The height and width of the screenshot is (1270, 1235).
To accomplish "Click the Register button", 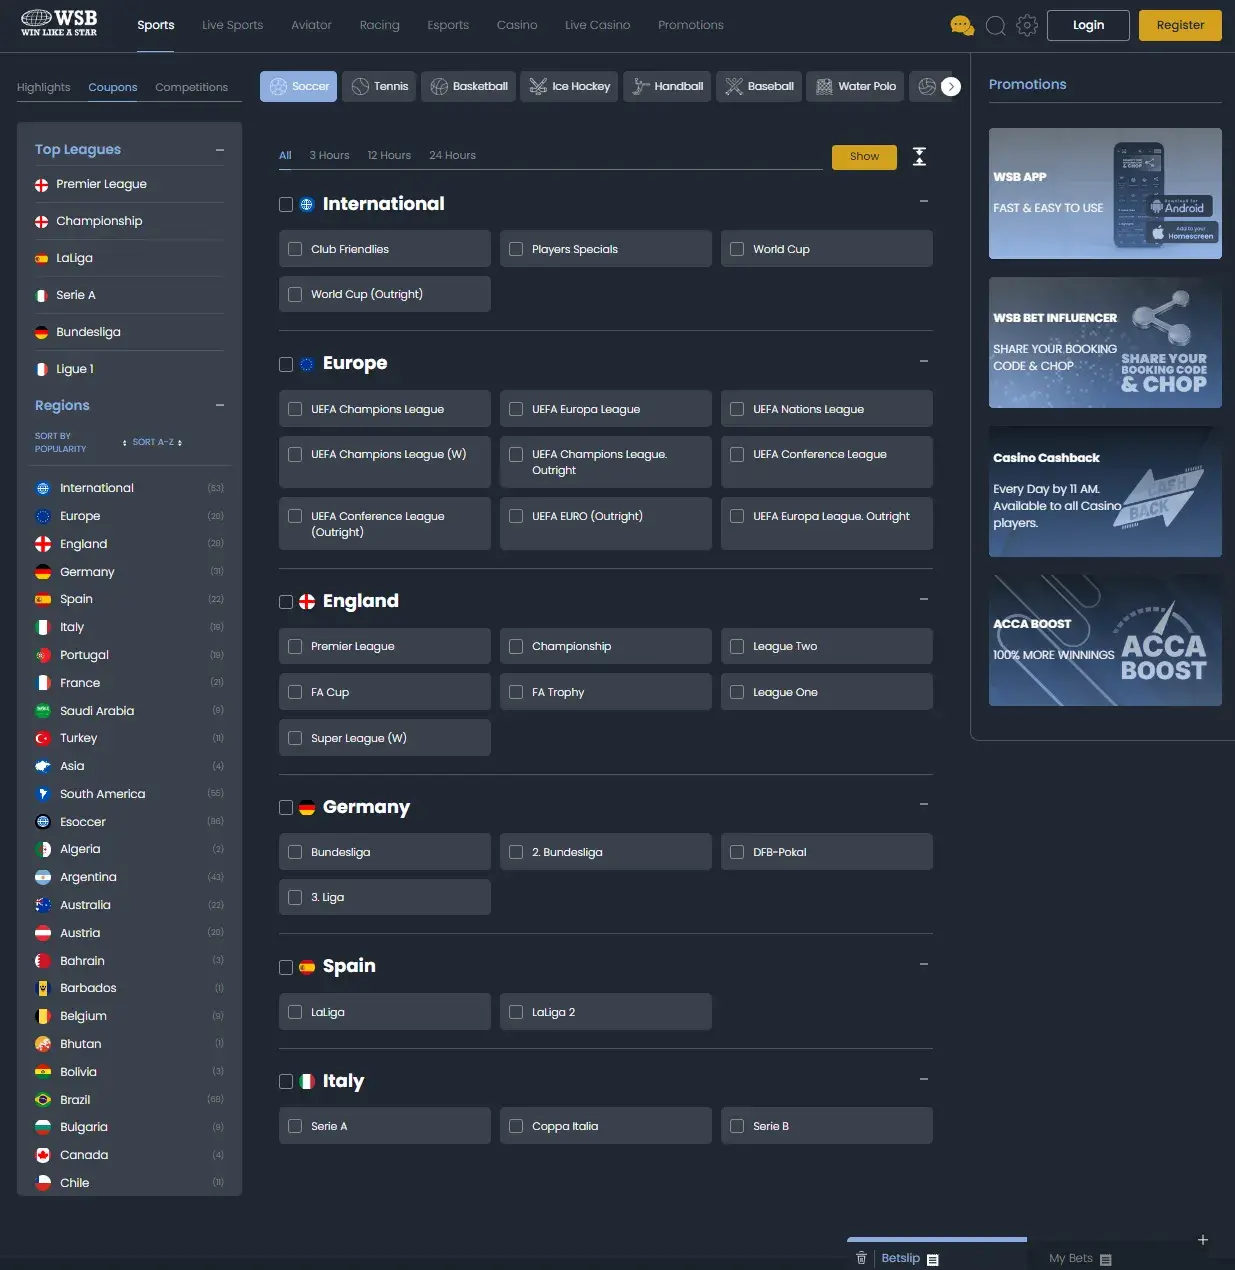I will coord(1180,25).
